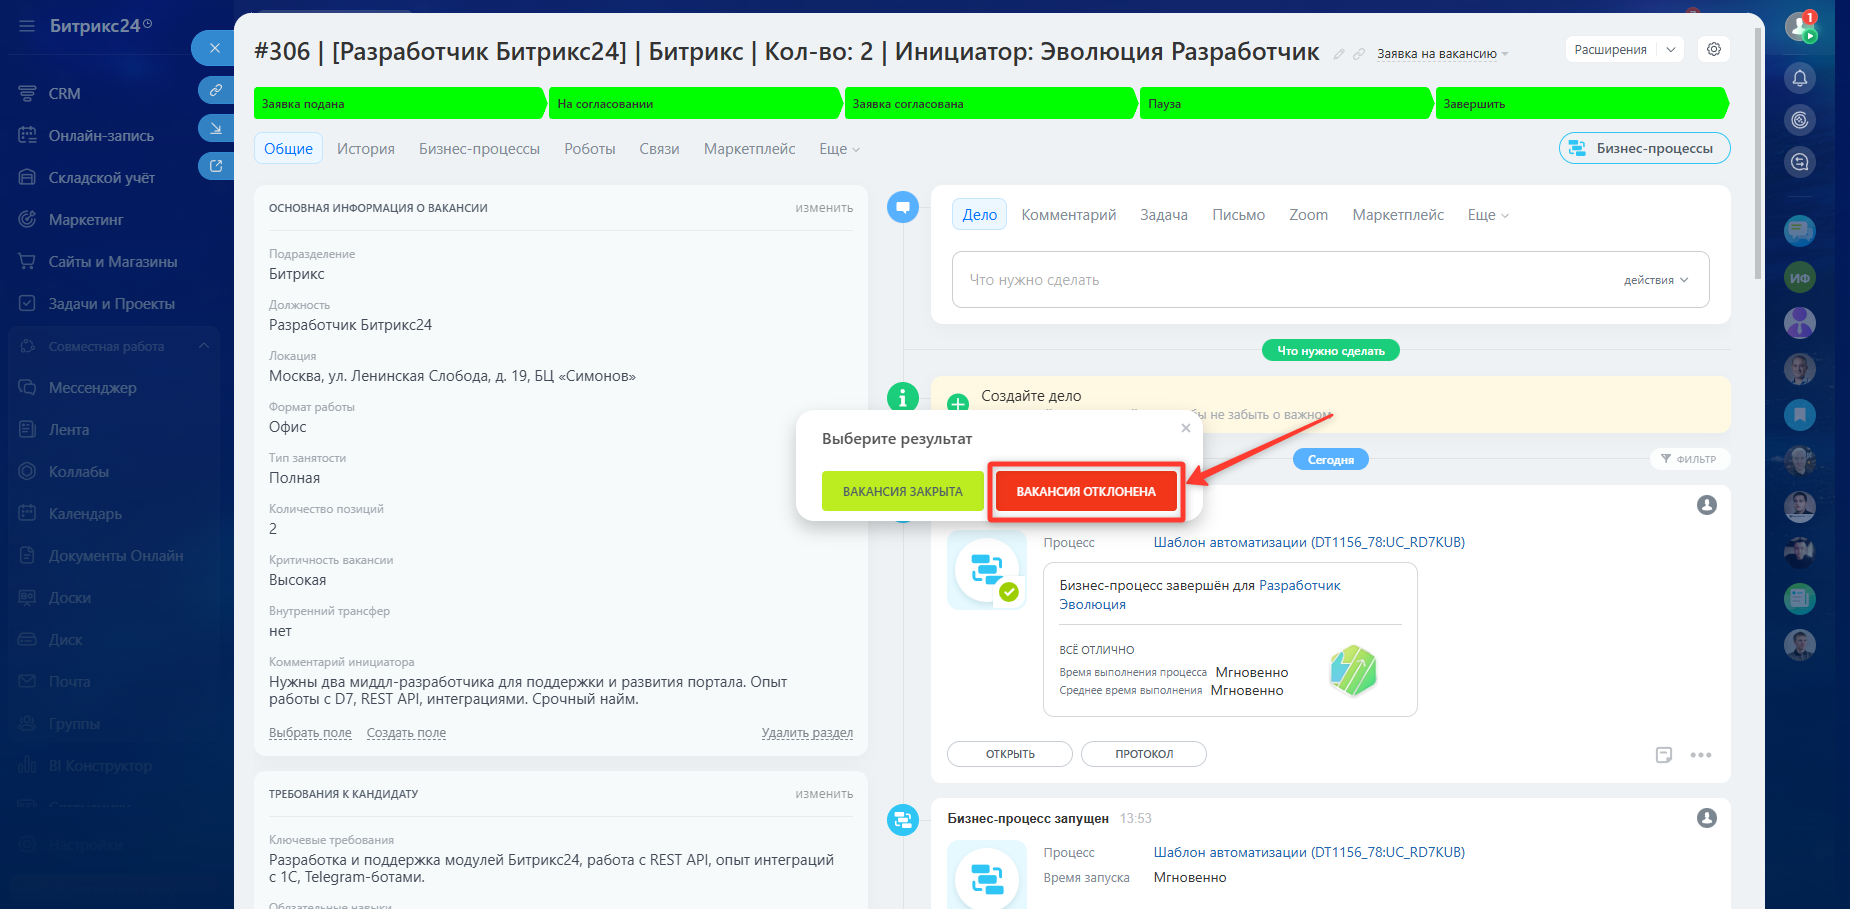This screenshot has width=1850, height=909.
Task: Click the ОТКРЫТЬ button on process card
Action: click(x=1010, y=754)
